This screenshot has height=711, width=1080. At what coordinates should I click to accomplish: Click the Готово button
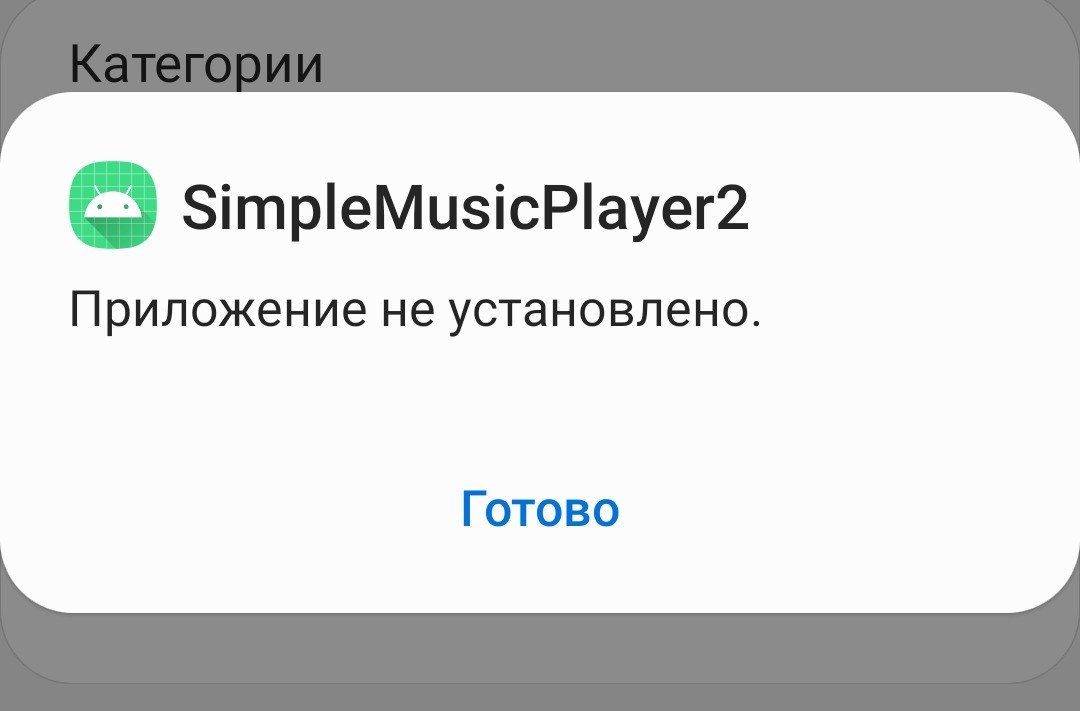(540, 509)
